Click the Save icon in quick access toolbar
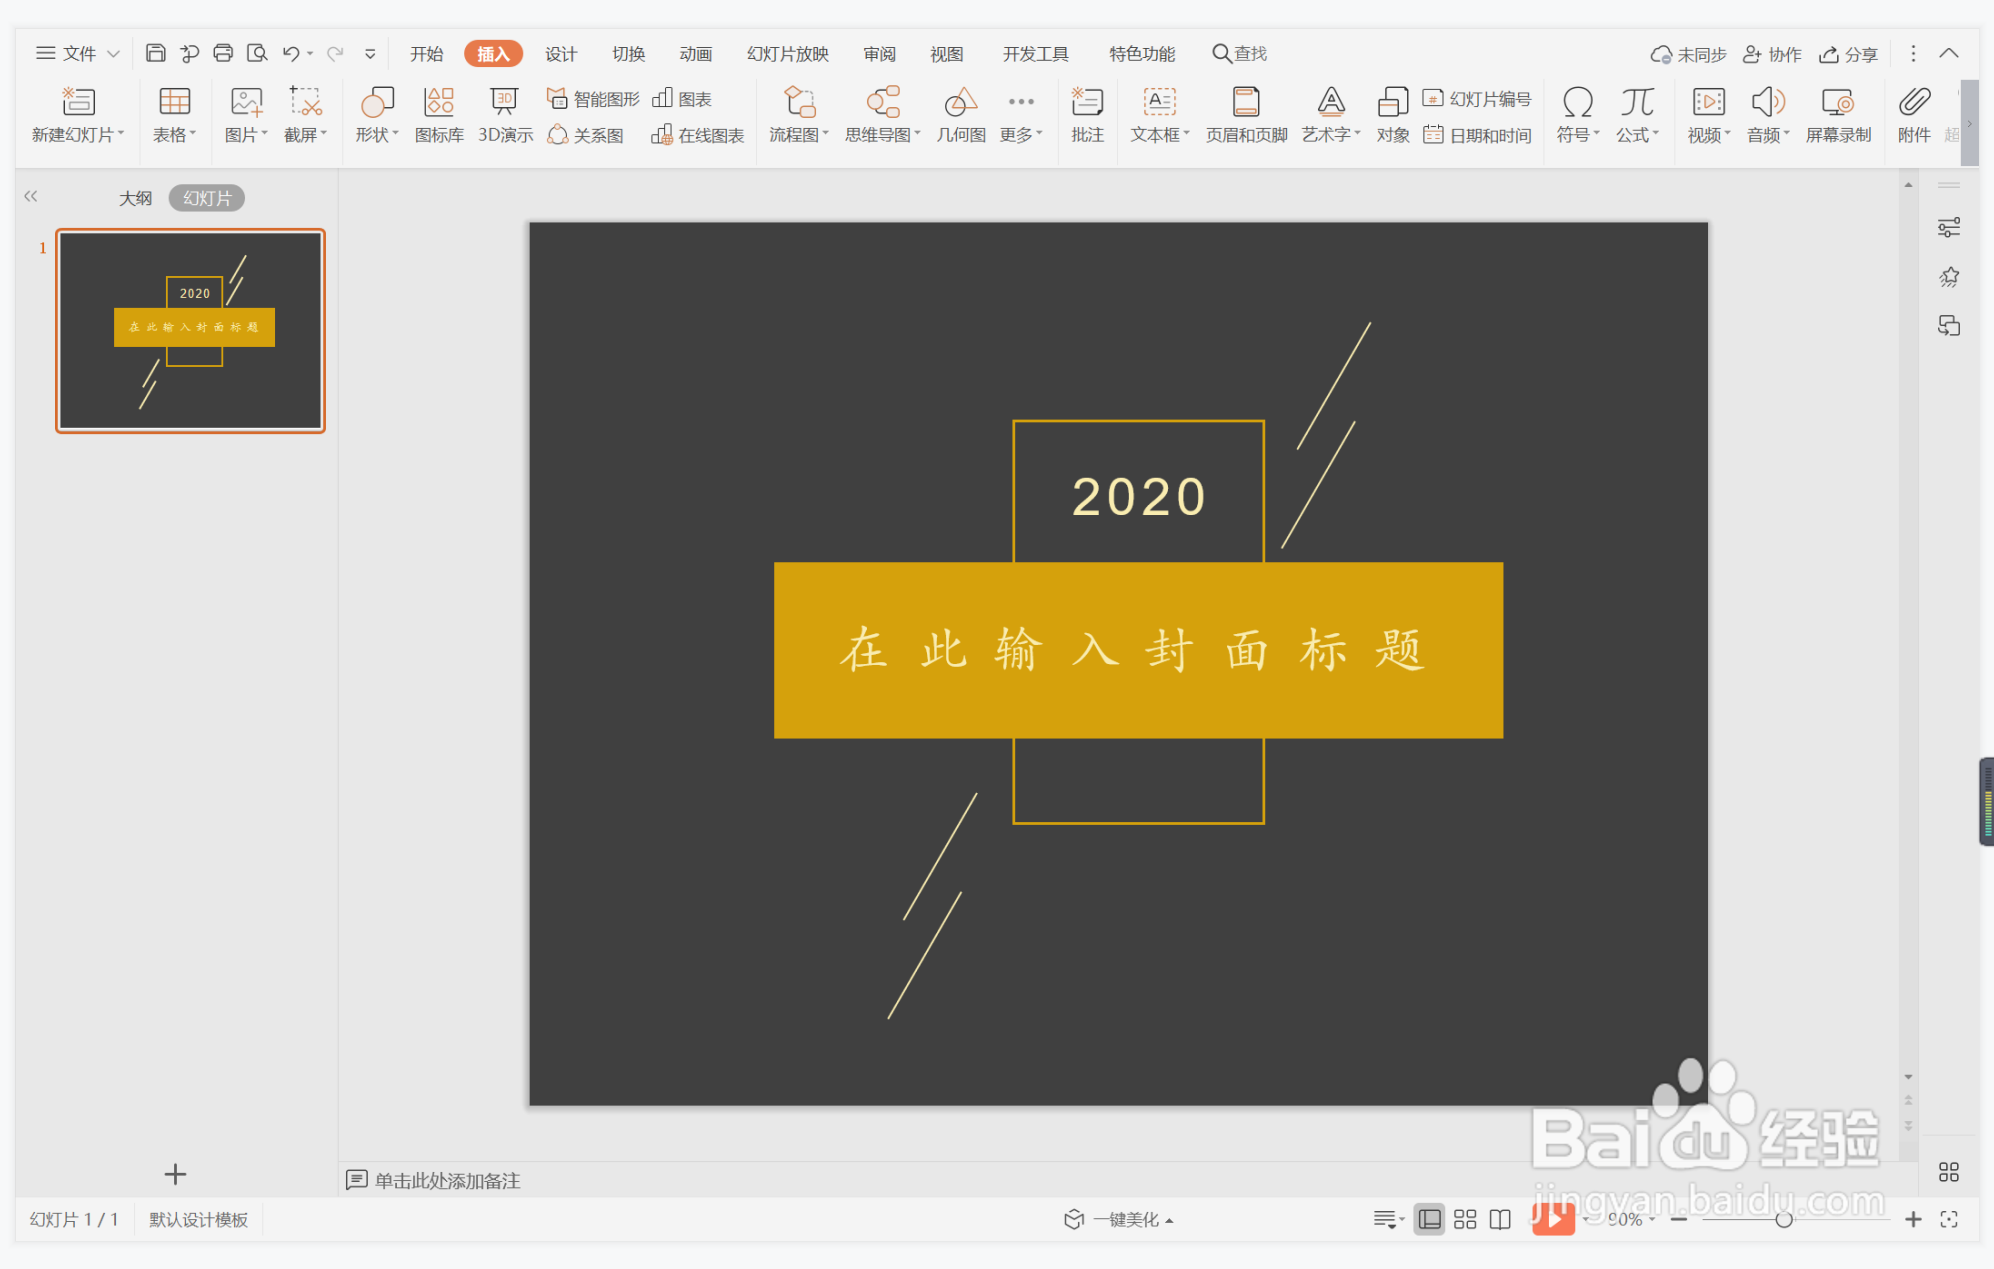Viewport: 1994px width, 1269px height. [155, 53]
